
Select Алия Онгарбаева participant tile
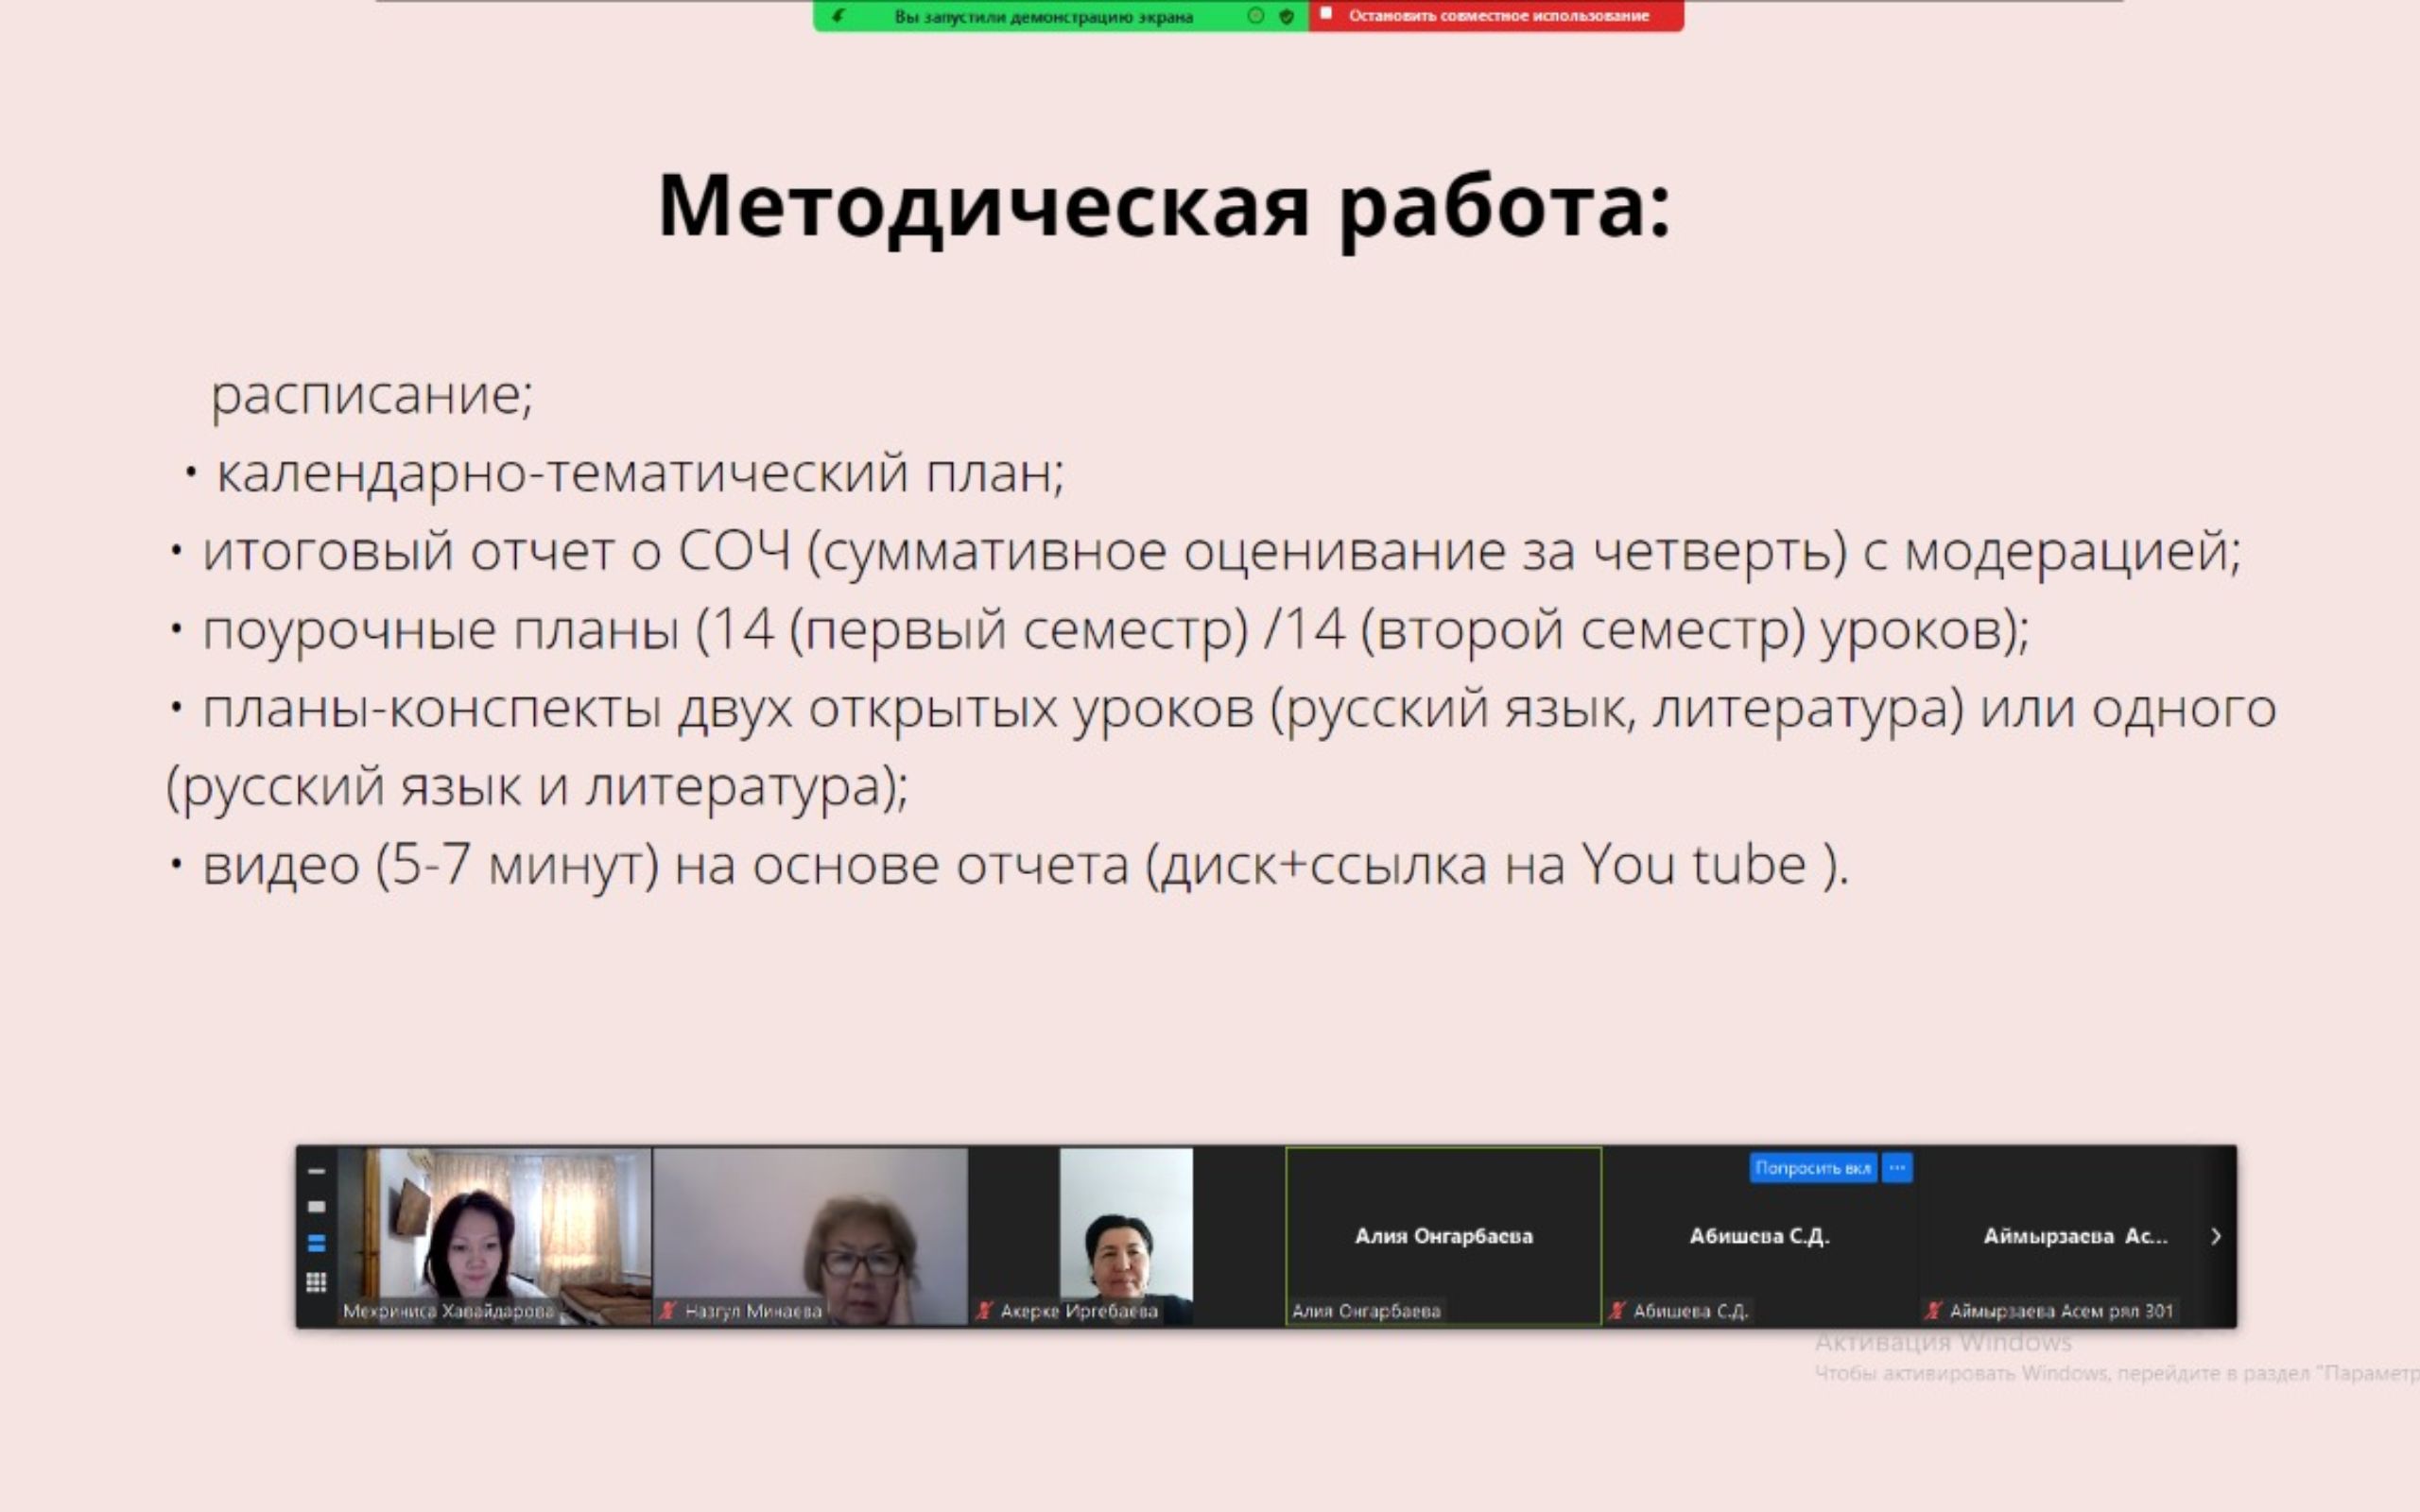pyautogui.click(x=1443, y=1236)
